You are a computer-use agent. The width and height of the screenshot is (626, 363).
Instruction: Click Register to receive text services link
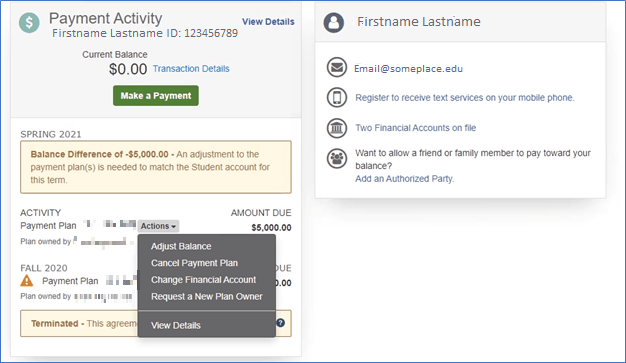465,98
